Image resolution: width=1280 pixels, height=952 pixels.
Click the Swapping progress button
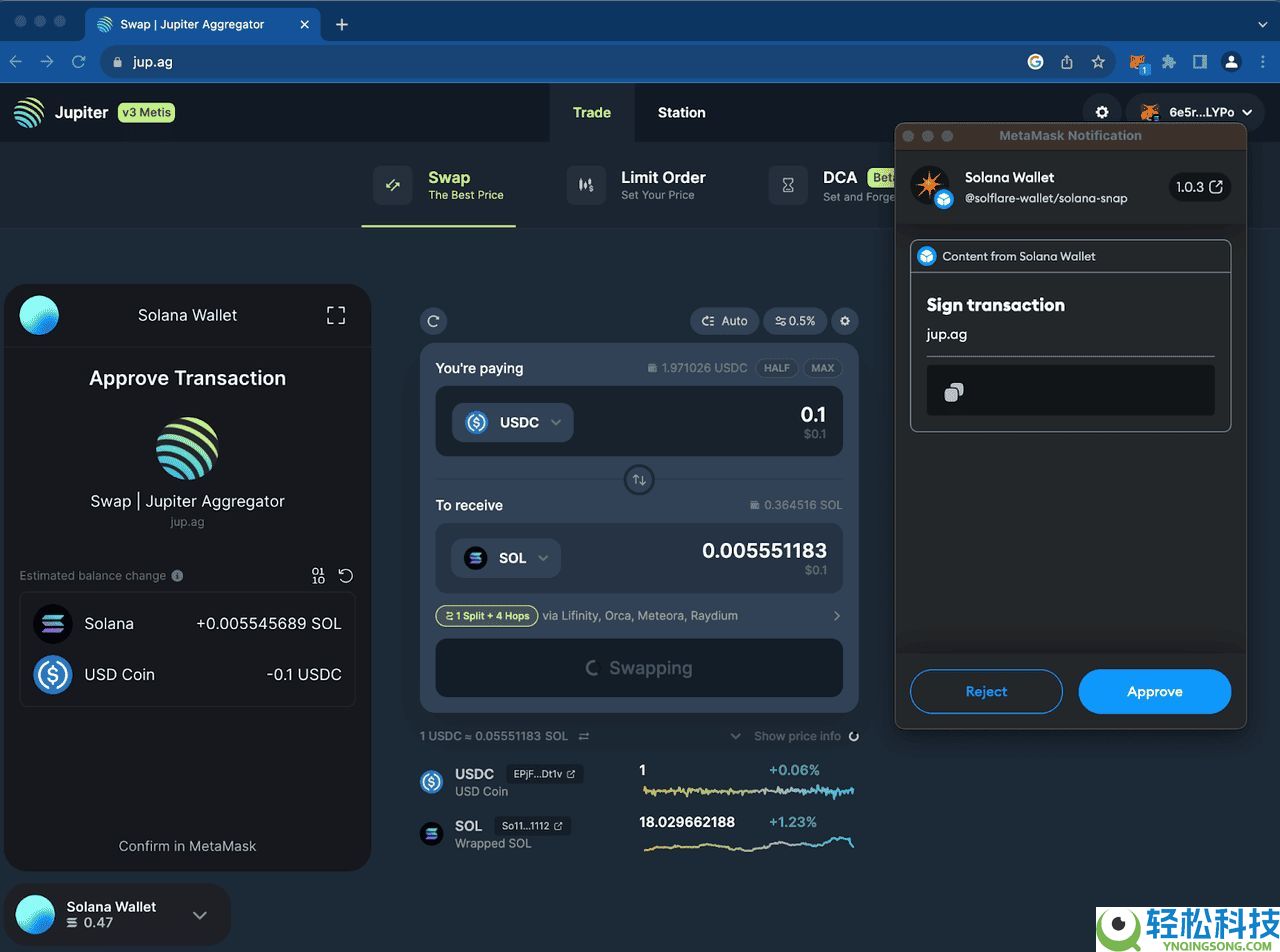pyautogui.click(x=639, y=668)
